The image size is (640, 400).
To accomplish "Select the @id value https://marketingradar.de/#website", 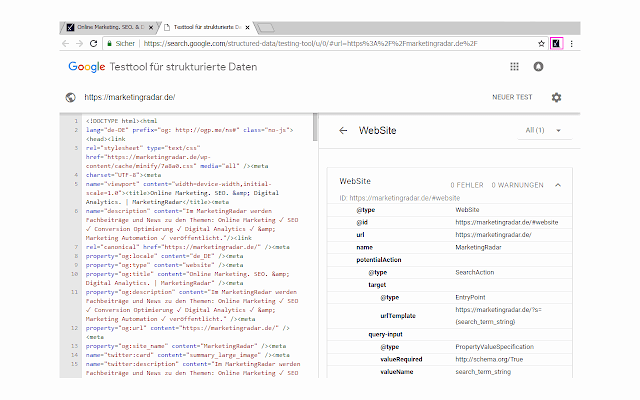I will click(507, 222).
